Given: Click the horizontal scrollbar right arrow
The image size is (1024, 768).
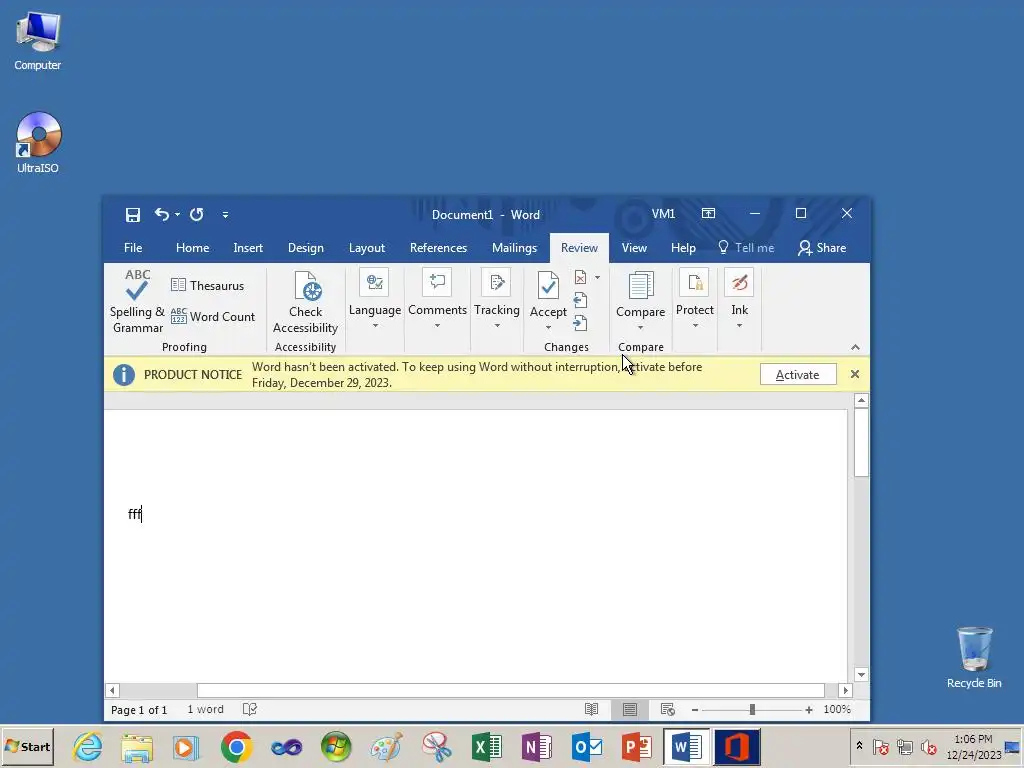Looking at the screenshot, I should click(846, 690).
